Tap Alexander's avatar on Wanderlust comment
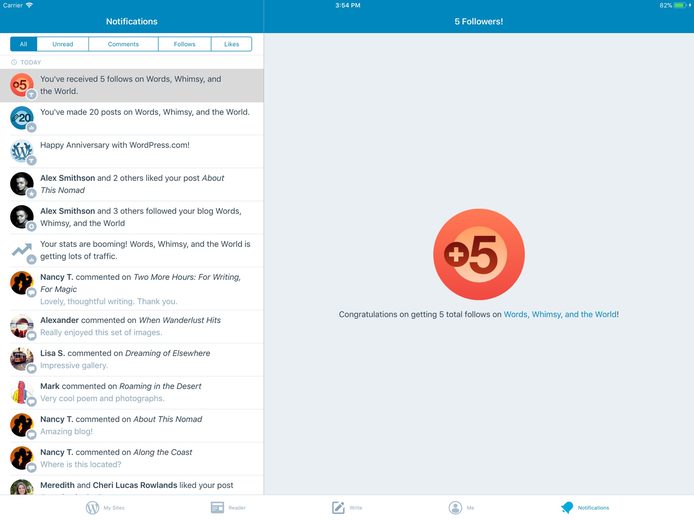Image resolution: width=694 pixels, height=520 pixels. coord(22,326)
